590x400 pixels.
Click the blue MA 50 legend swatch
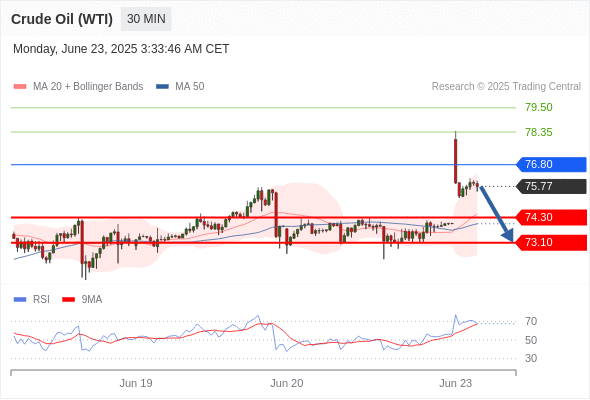[x=162, y=87]
